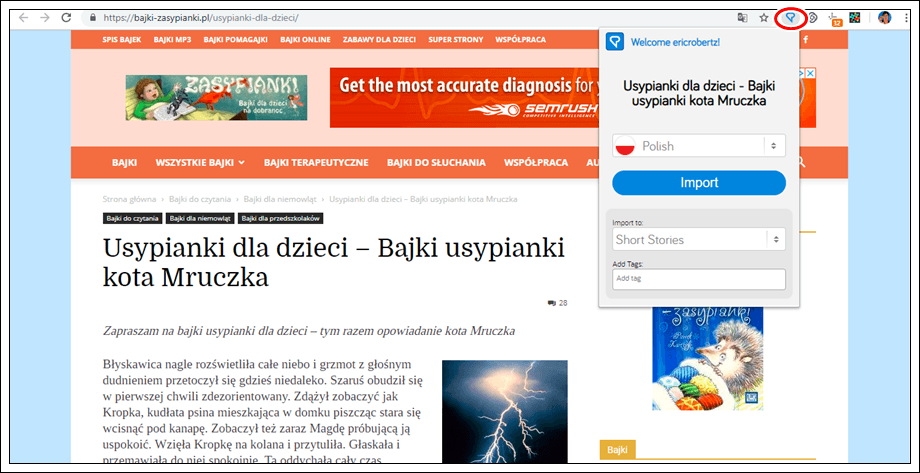Click the Zasypianki site logo
Image resolution: width=920 pixels, height=473 pixels.
[x=217, y=98]
